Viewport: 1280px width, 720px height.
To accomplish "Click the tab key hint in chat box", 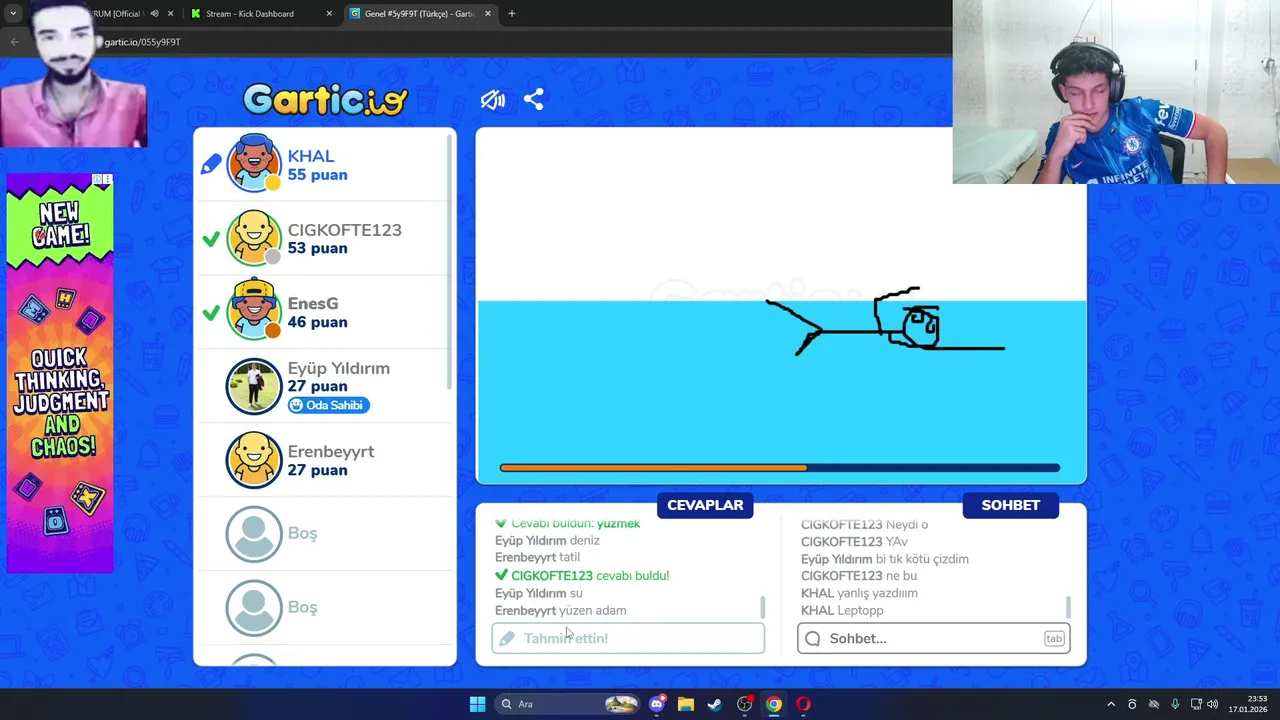I will click(1054, 638).
